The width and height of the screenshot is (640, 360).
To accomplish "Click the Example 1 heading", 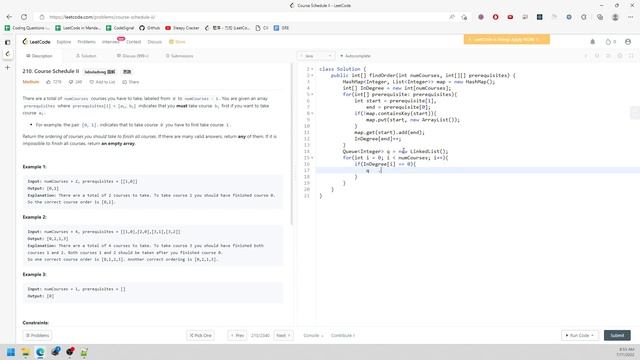I will coord(35,167).
